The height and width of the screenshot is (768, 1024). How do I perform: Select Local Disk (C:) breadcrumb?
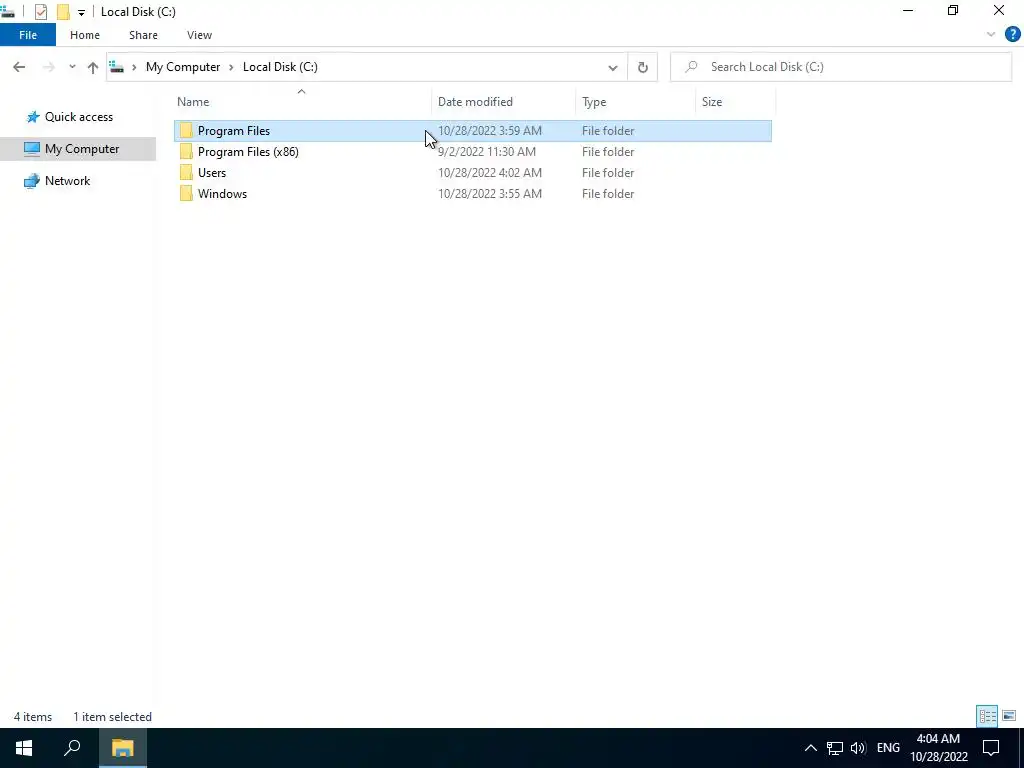pyautogui.click(x=280, y=67)
